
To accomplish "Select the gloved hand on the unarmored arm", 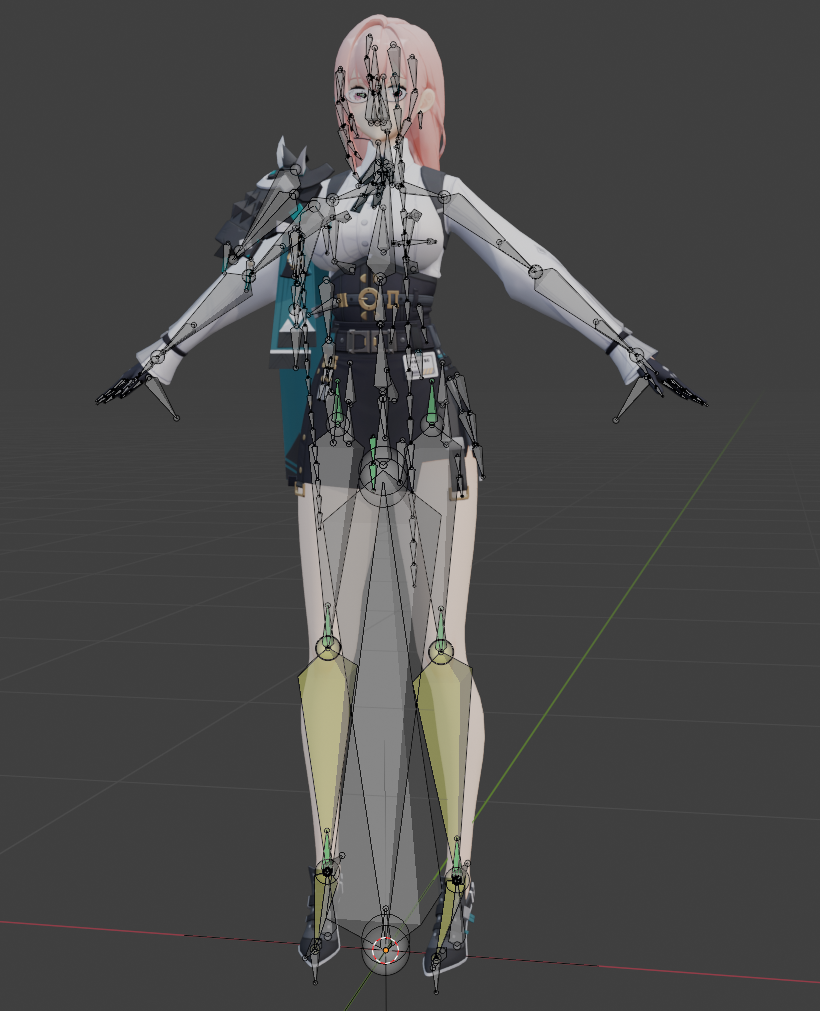I will [x=674, y=380].
